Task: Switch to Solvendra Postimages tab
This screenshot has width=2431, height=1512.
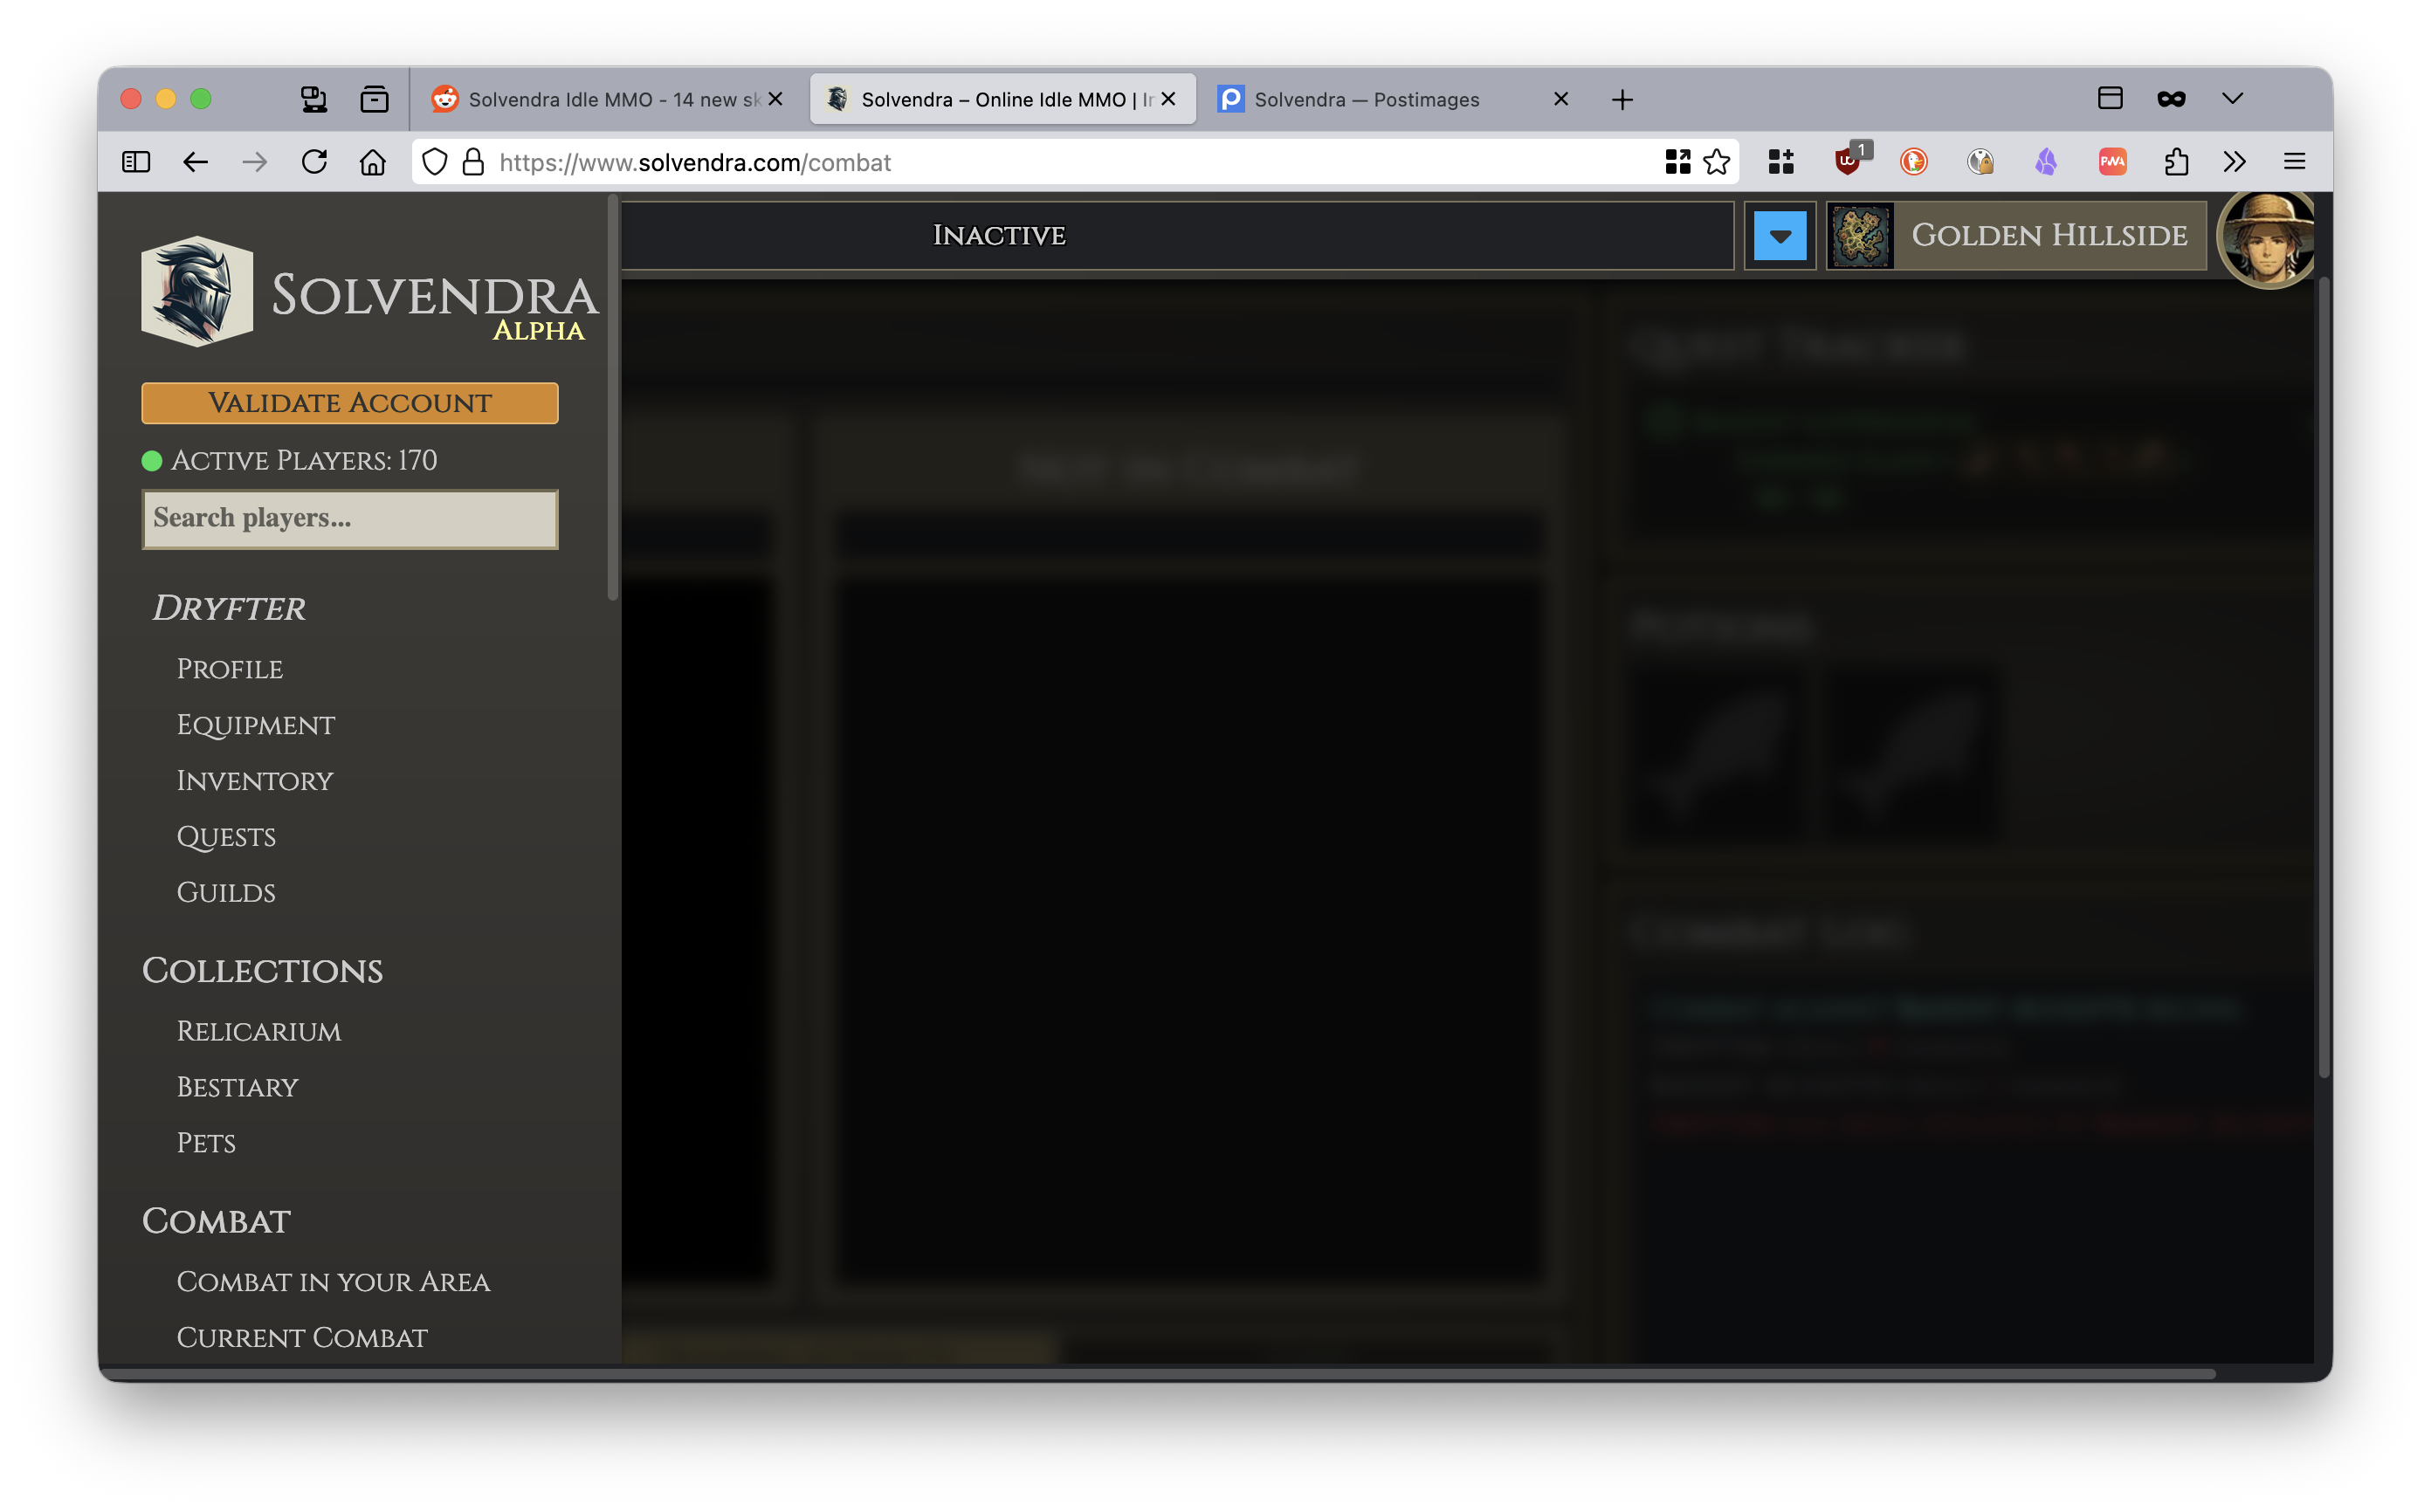Action: pyautogui.click(x=1366, y=99)
